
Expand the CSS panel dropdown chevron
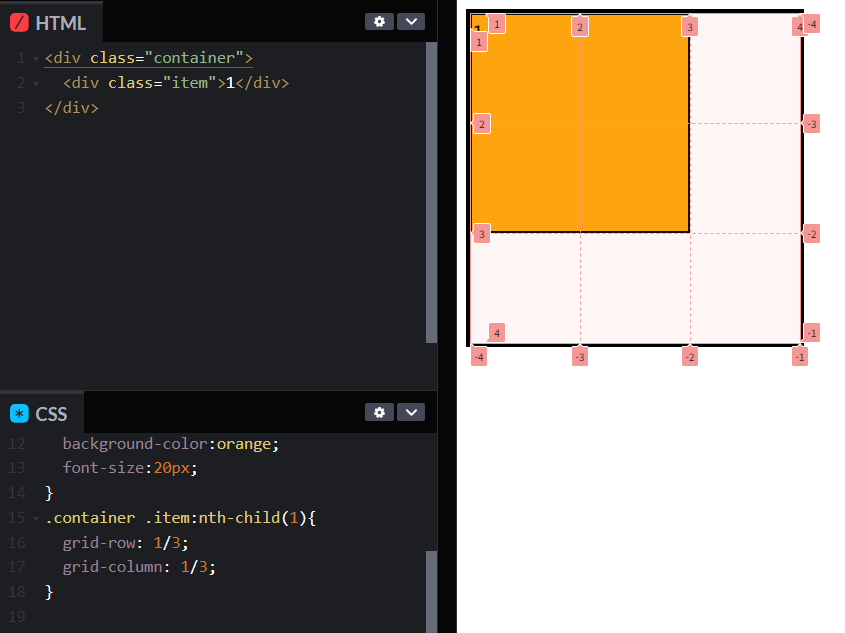411,412
